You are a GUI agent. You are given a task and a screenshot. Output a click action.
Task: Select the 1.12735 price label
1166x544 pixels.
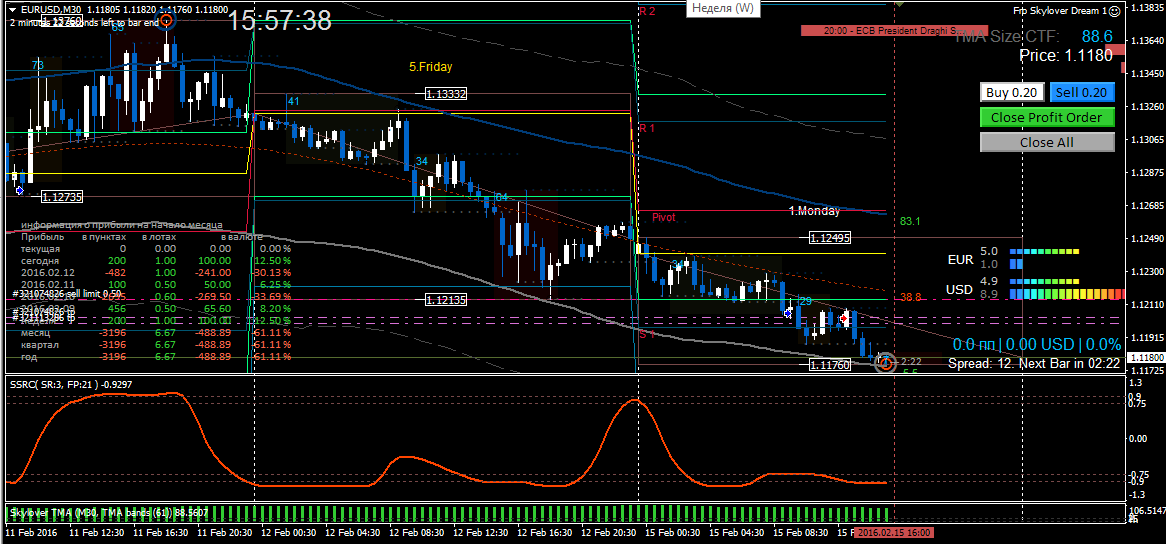click(62, 197)
